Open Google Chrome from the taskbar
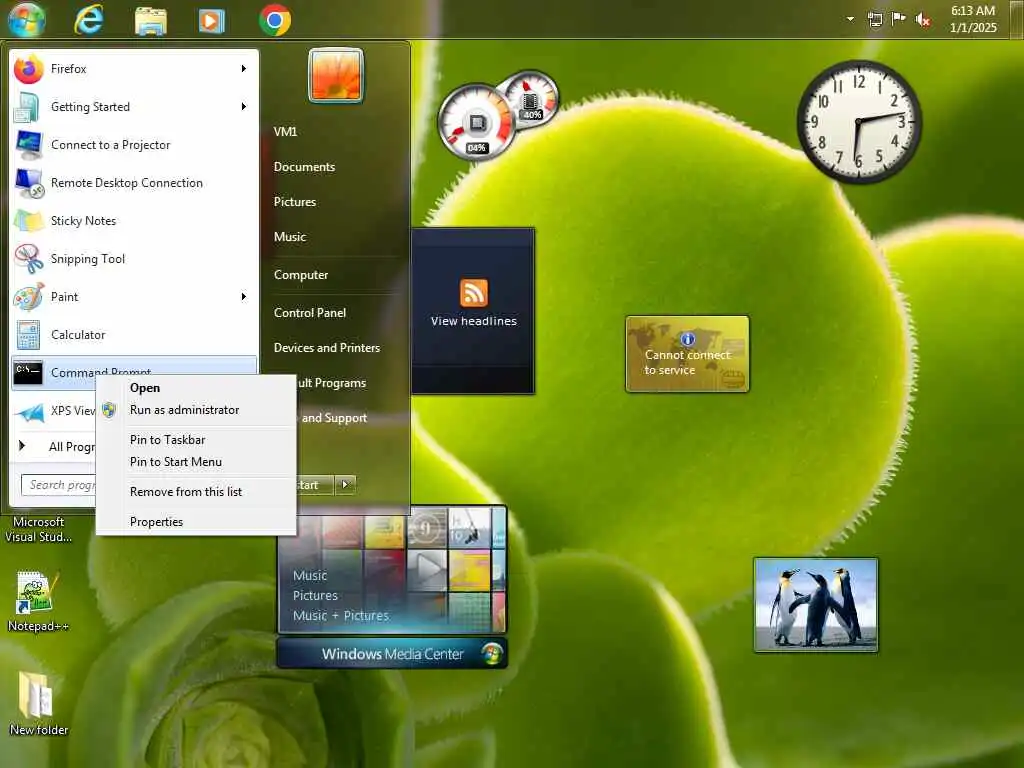Viewport: 1024px width, 768px height. (x=275, y=20)
